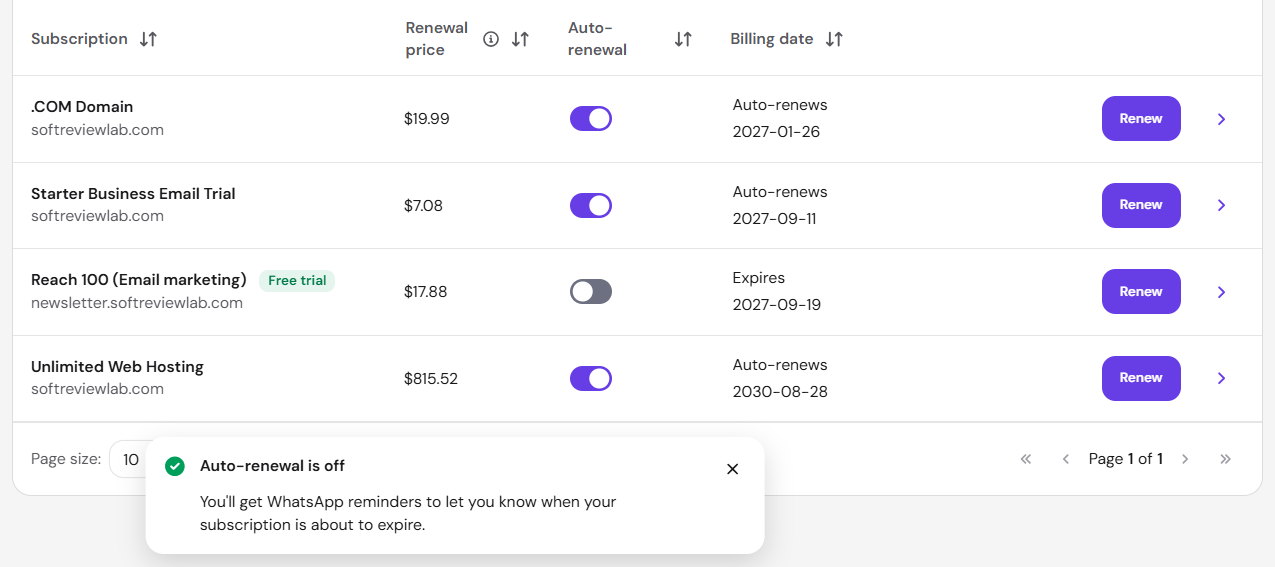Open Unlimited Web Hosting details chevron
The image size is (1275, 567).
point(1221,378)
